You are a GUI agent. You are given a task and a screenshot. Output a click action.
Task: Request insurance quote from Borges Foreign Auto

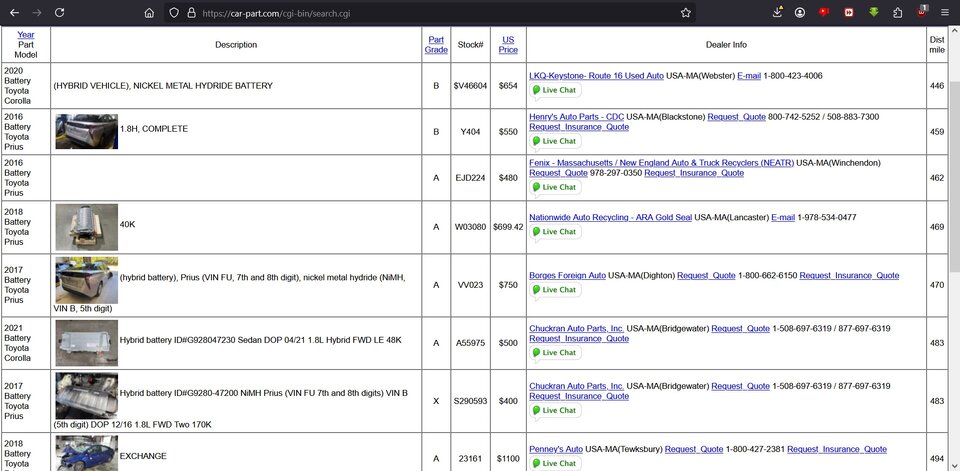(849, 276)
